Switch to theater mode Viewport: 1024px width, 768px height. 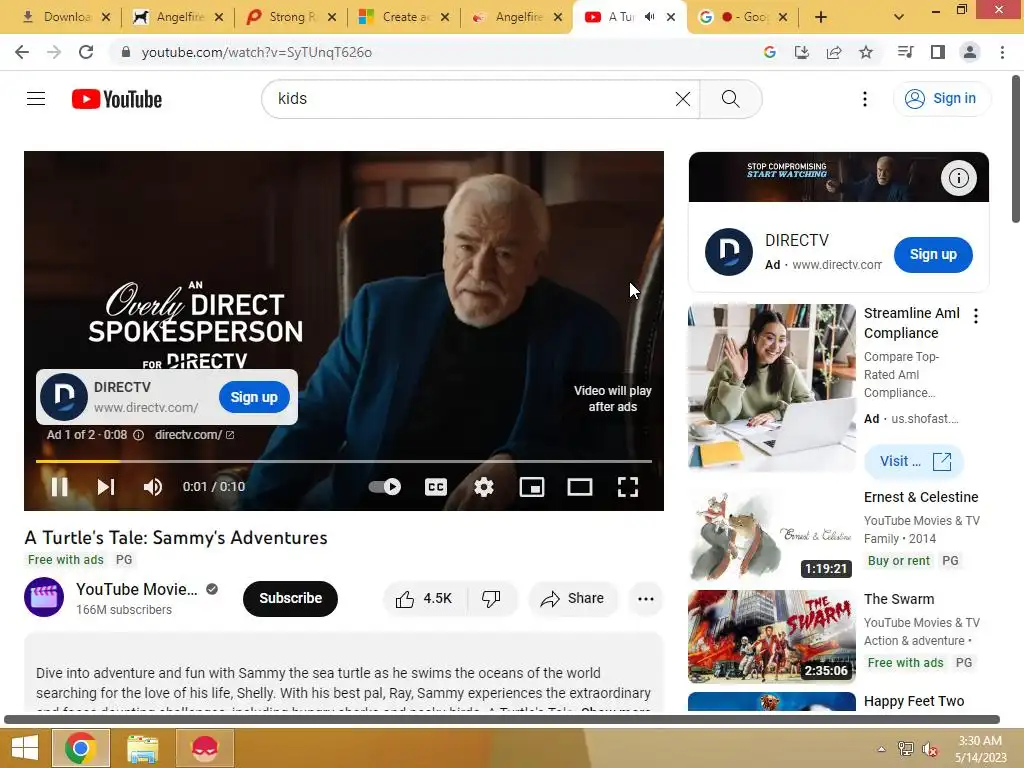click(580, 487)
